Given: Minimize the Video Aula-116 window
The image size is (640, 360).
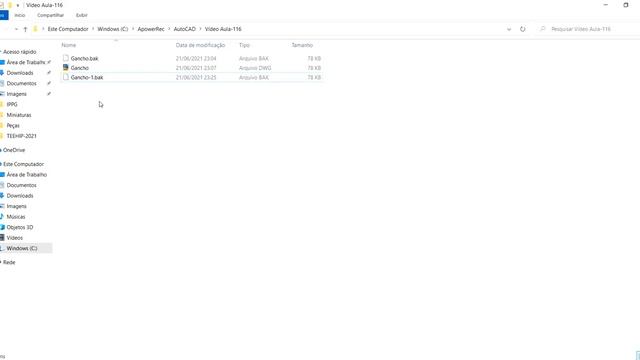Looking at the screenshot, I should point(606,5).
